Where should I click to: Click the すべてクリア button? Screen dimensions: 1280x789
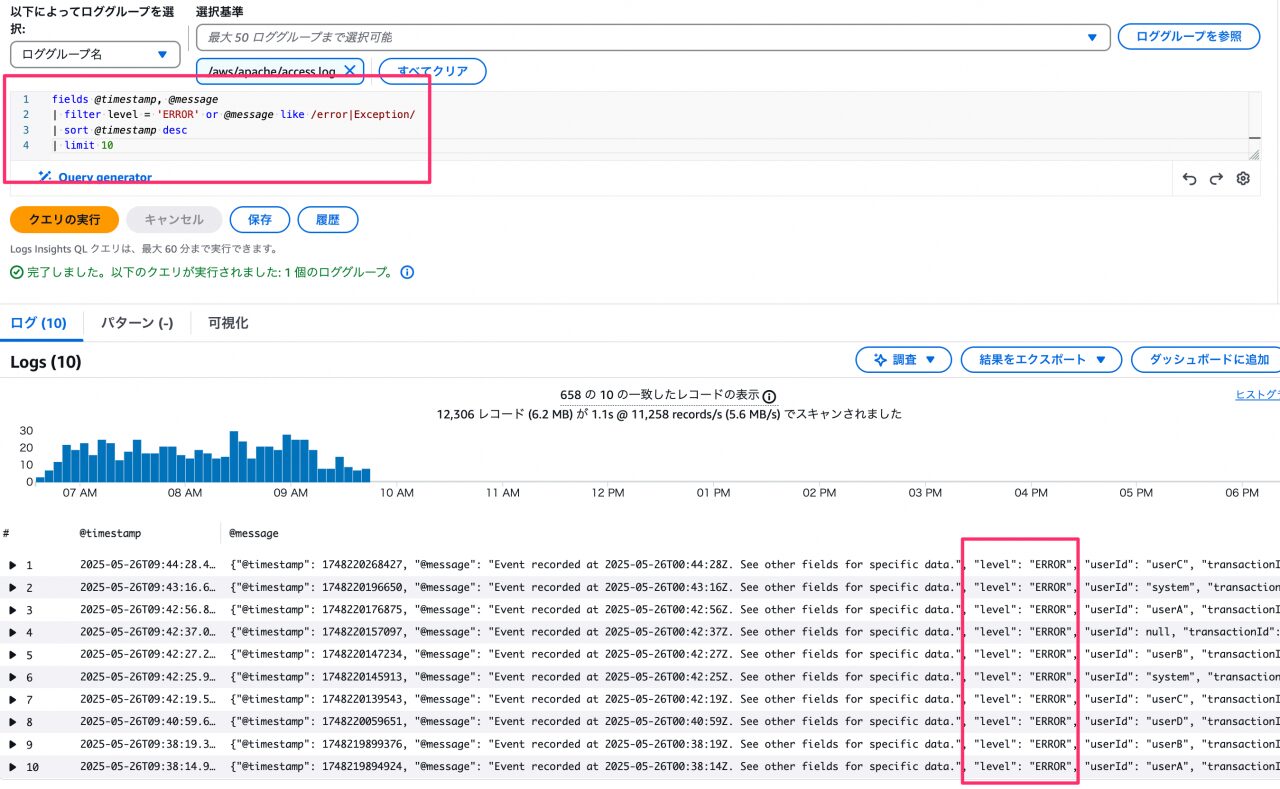coord(432,71)
